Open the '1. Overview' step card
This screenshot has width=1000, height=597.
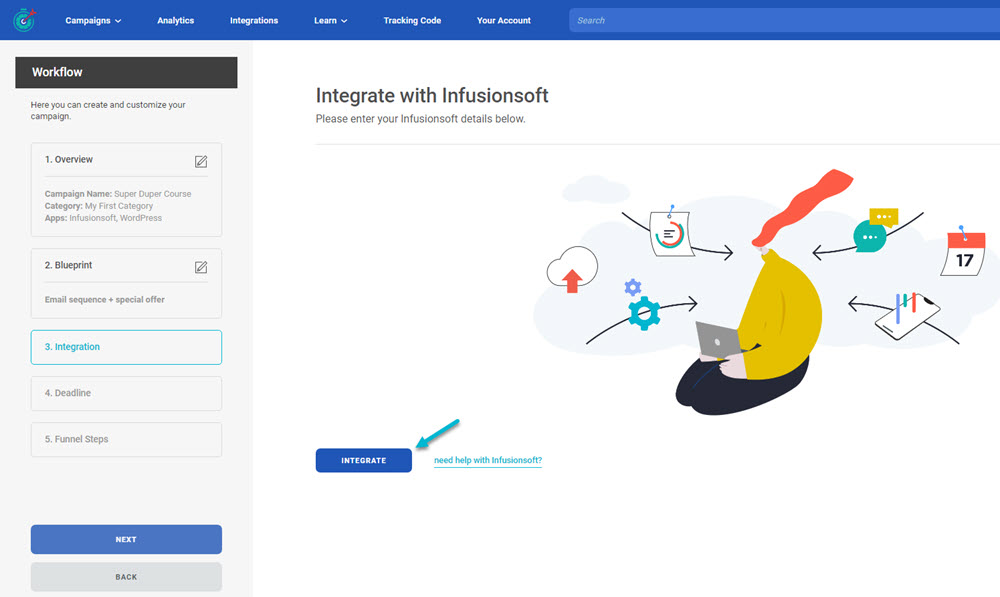tap(126, 189)
